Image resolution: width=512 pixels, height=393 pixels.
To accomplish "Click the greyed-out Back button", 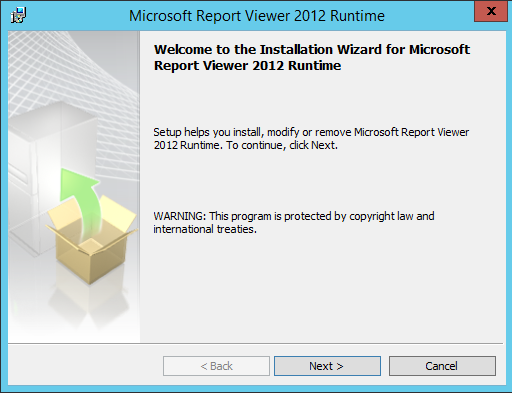I will (x=216, y=366).
